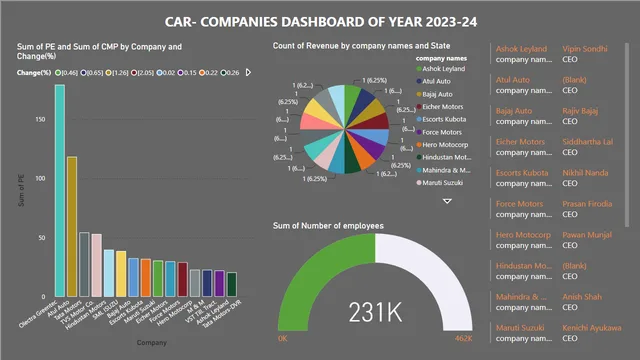
Task: Click CEO name Anish Shah
Action: [582, 297]
